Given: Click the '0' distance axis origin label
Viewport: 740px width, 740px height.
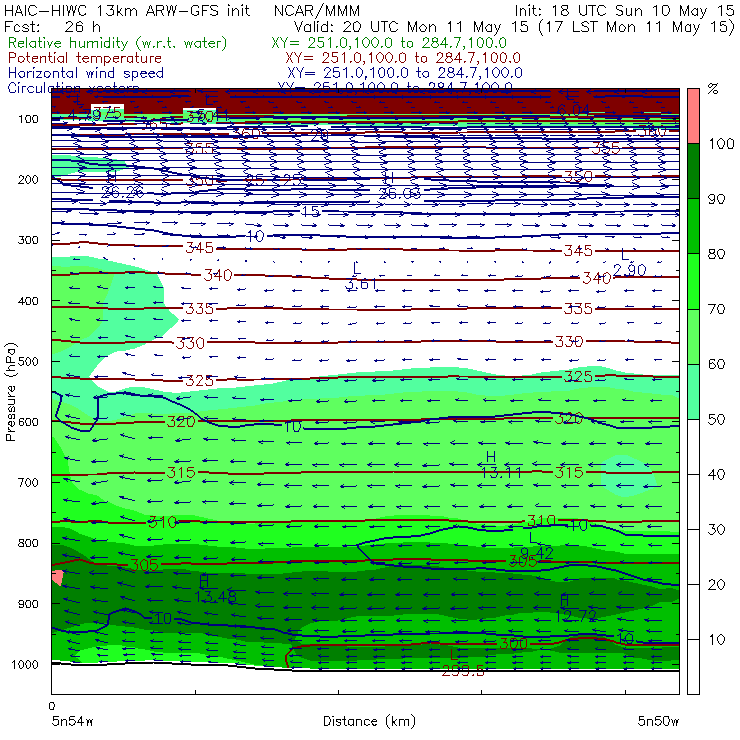Looking at the screenshot, I should (x=52, y=706).
